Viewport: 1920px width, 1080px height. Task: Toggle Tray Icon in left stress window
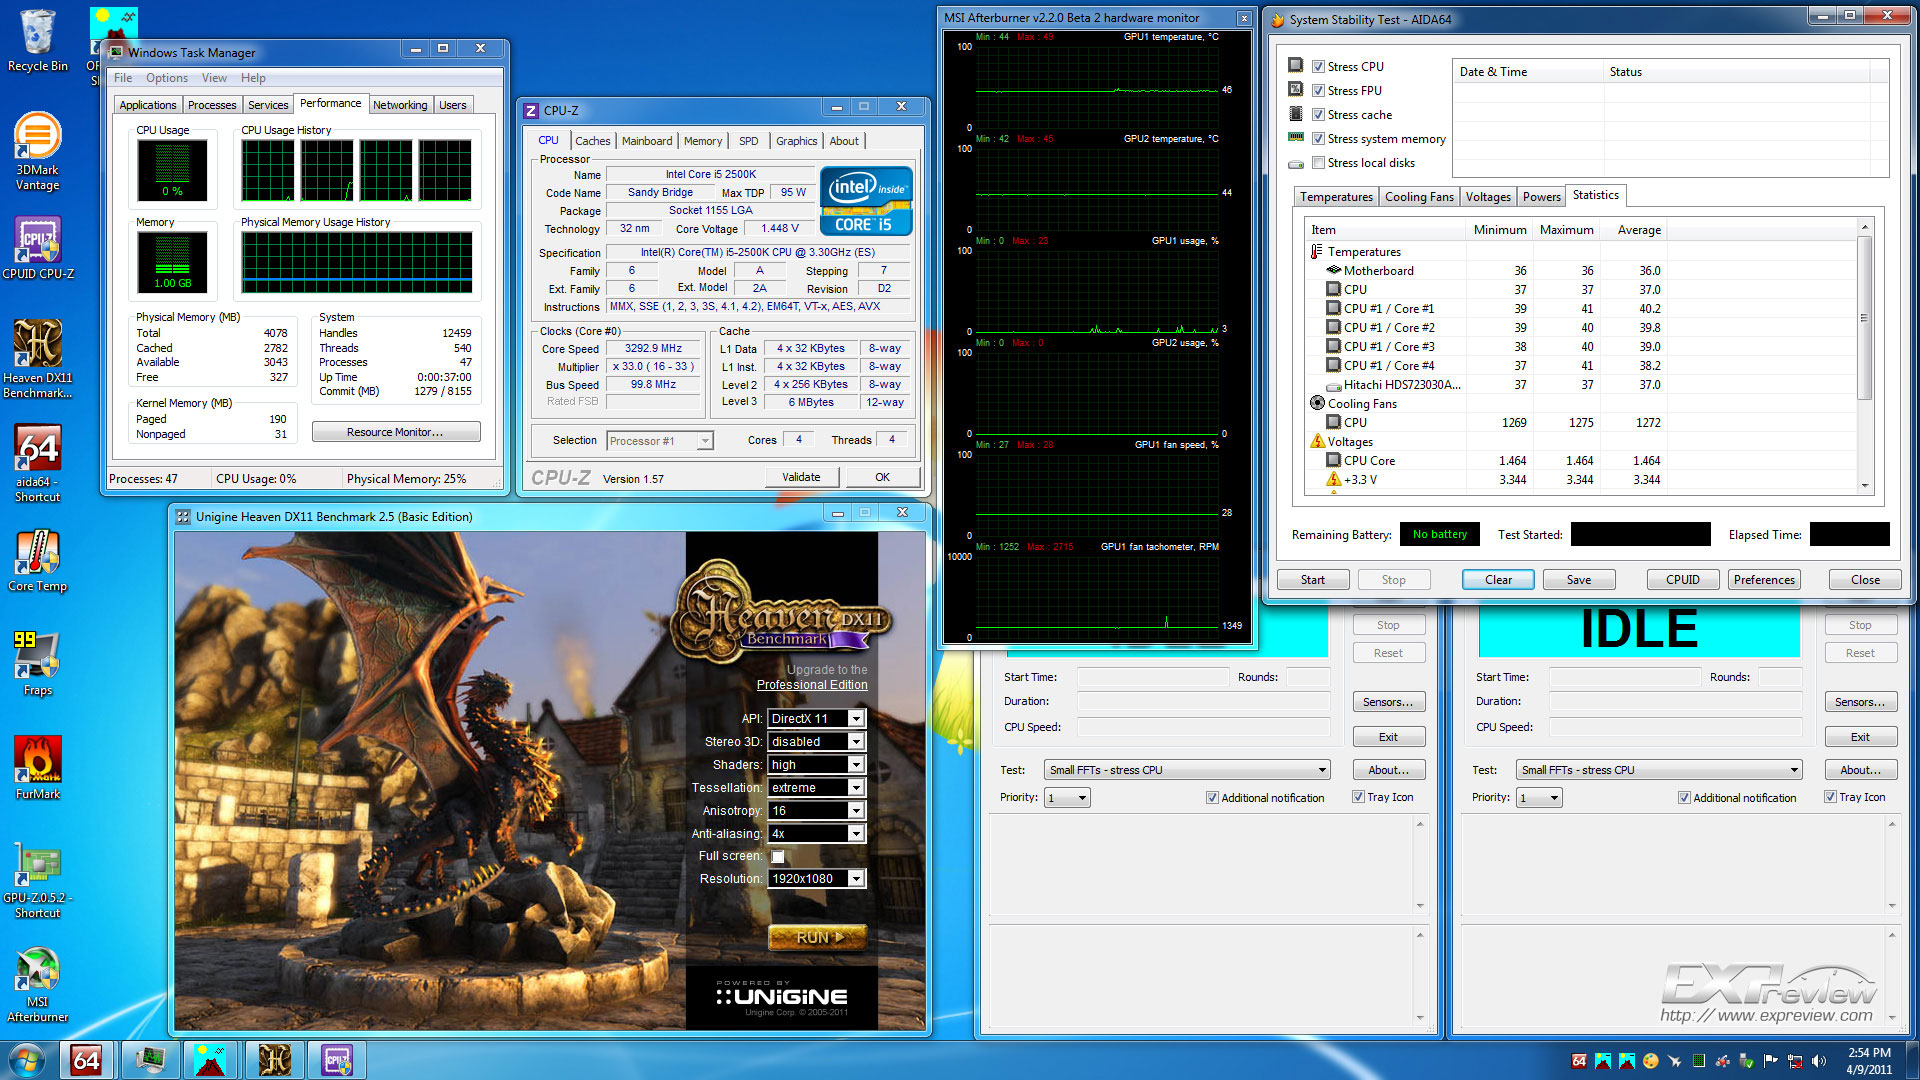tap(1358, 797)
